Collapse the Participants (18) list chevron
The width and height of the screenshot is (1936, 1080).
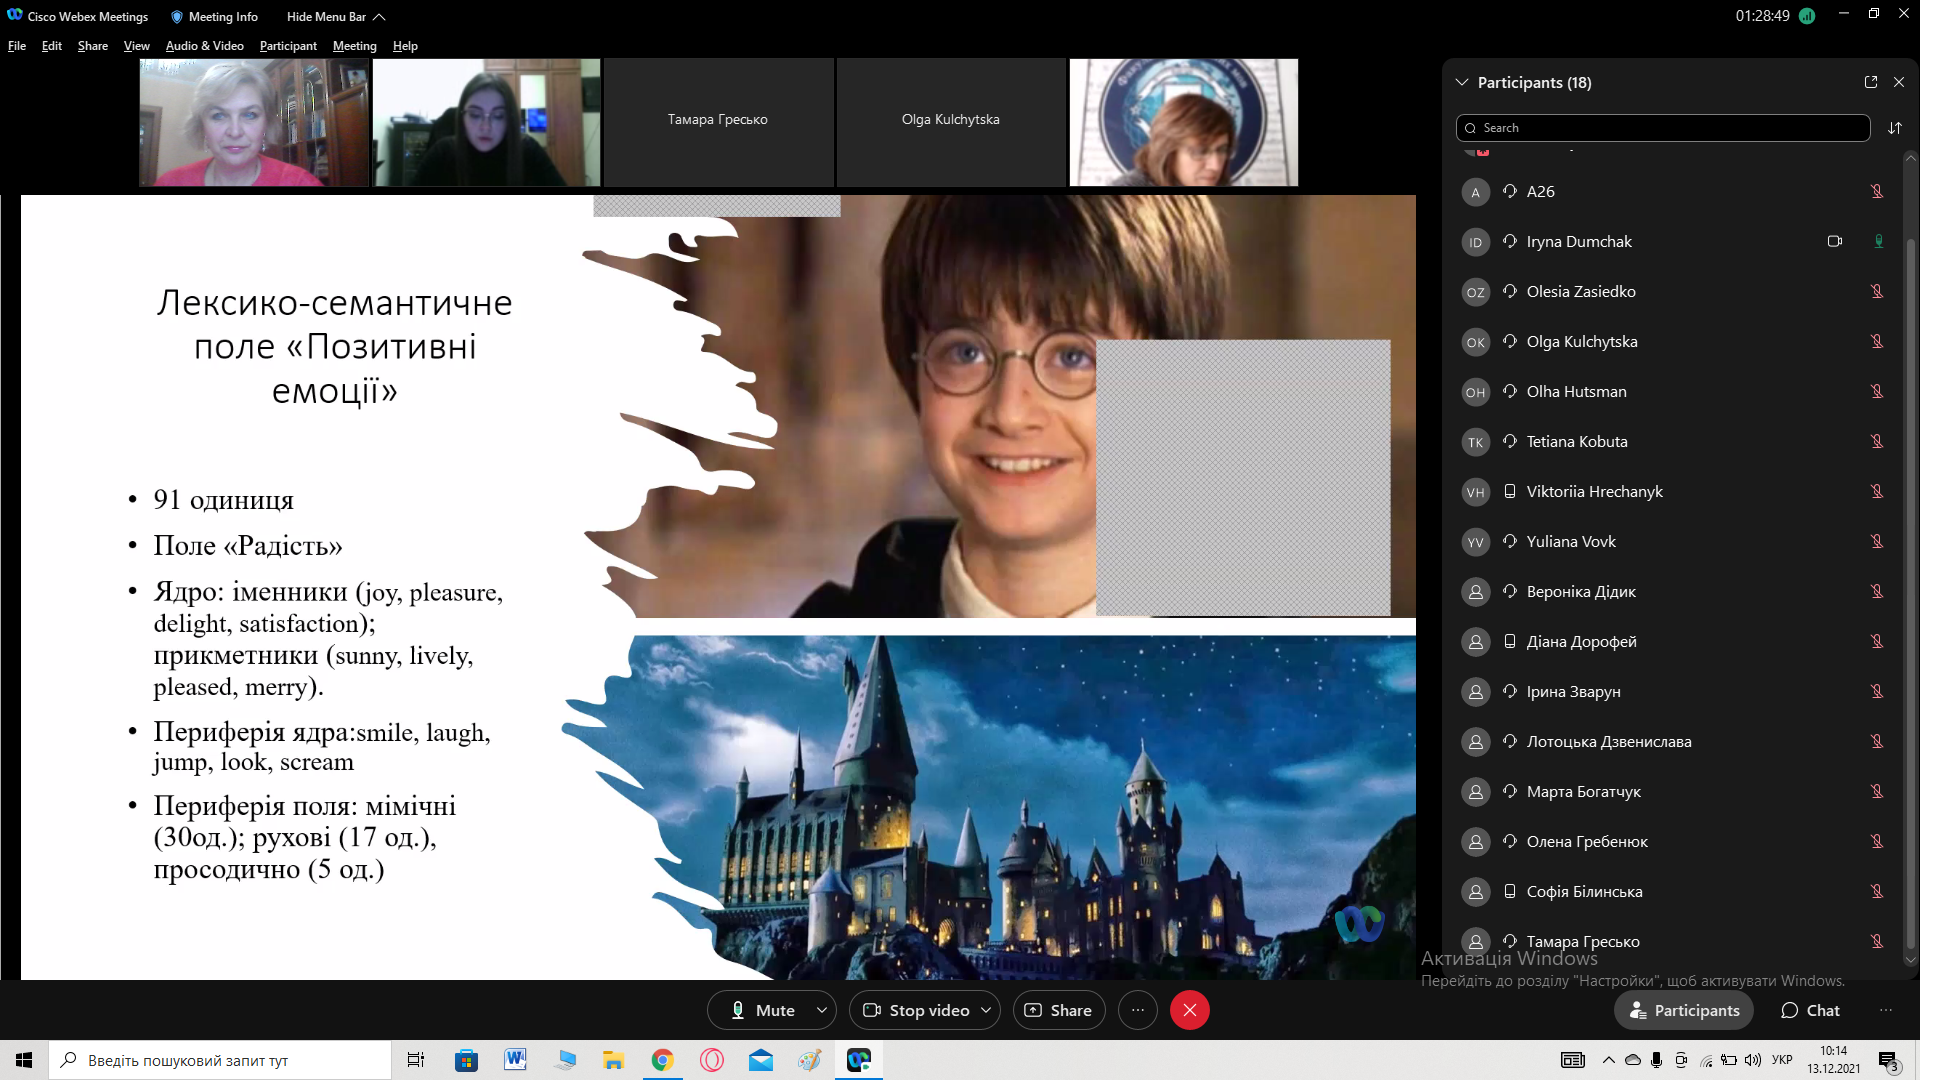1462,82
